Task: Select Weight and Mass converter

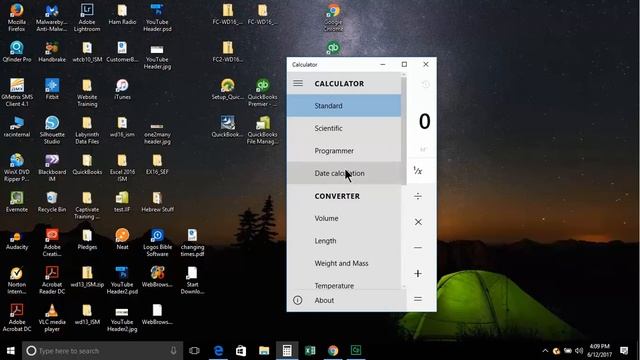Action: click(344, 263)
